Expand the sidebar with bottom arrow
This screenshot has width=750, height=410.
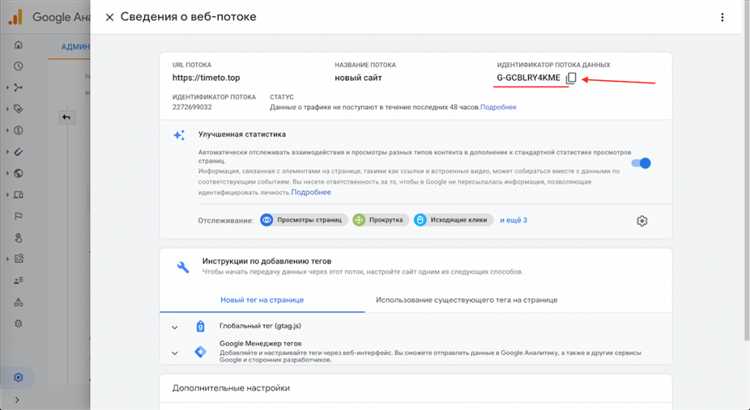pos(18,400)
